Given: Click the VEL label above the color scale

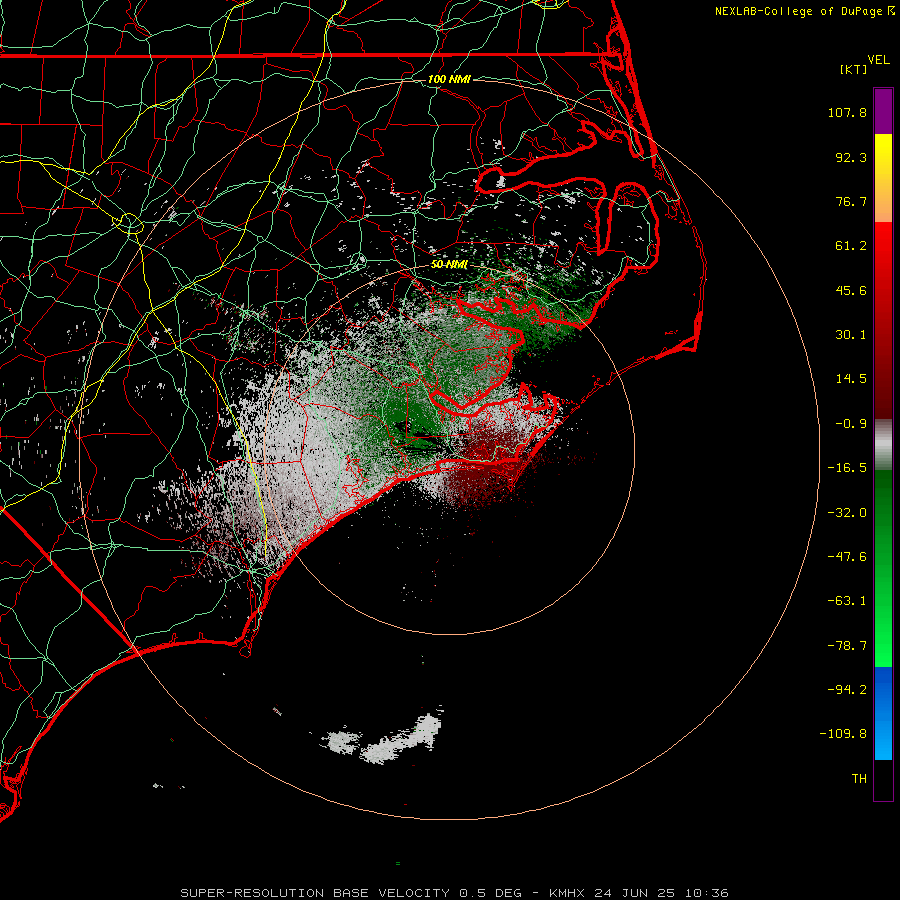Looking at the screenshot, I should tap(878, 60).
